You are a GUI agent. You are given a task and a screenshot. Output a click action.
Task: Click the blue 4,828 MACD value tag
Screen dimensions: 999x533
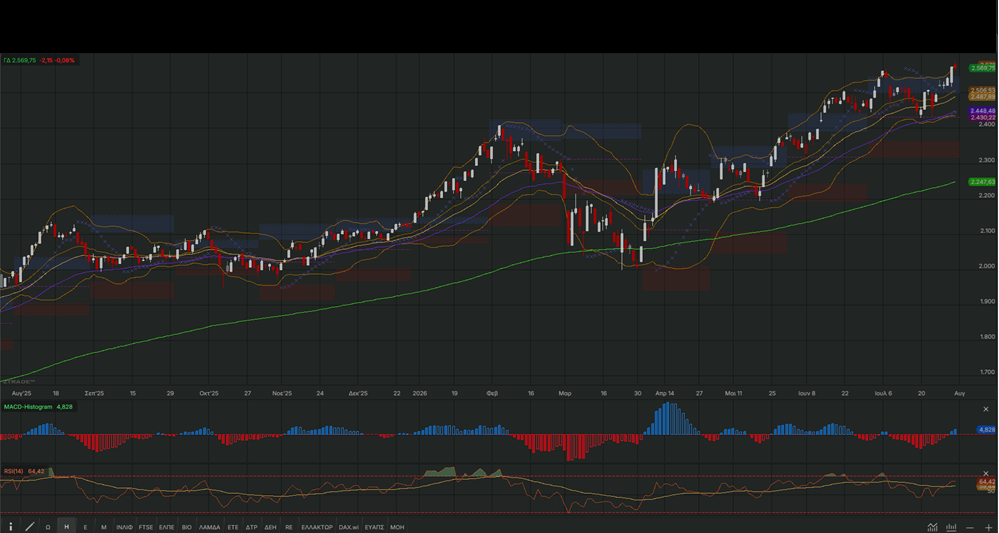click(986, 430)
